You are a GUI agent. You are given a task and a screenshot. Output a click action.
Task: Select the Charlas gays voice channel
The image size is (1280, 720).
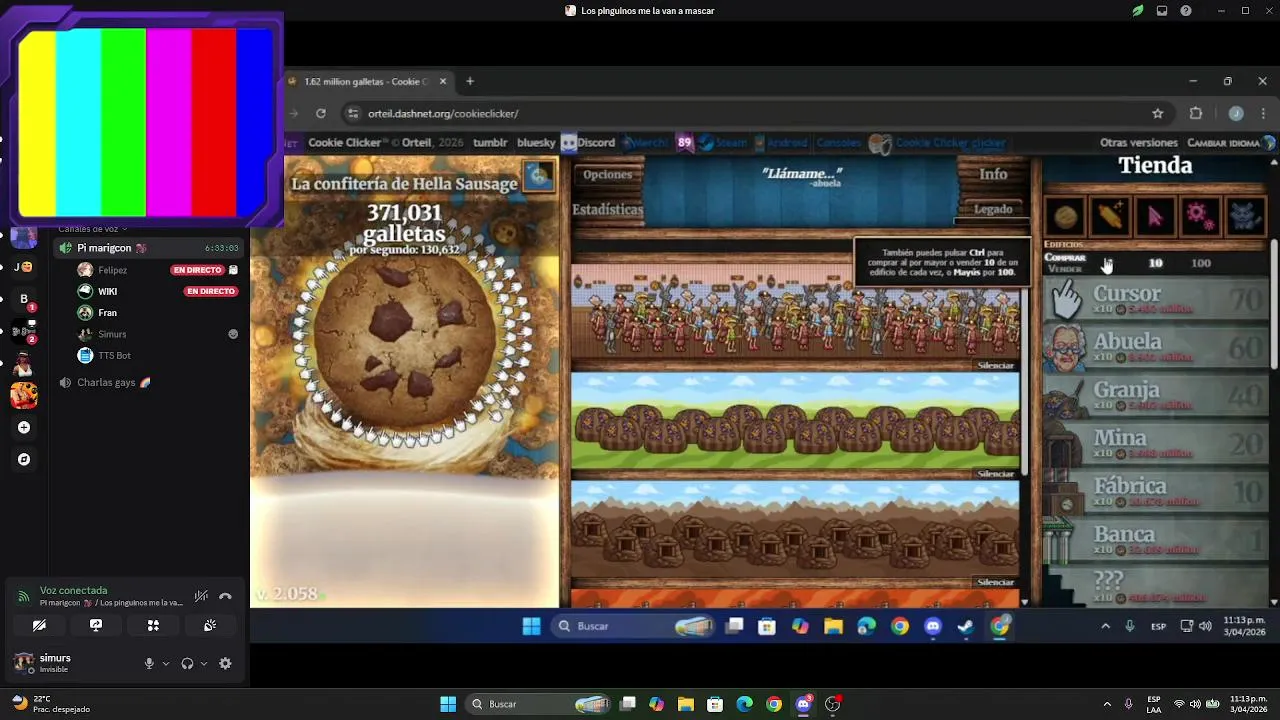tap(113, 383)
